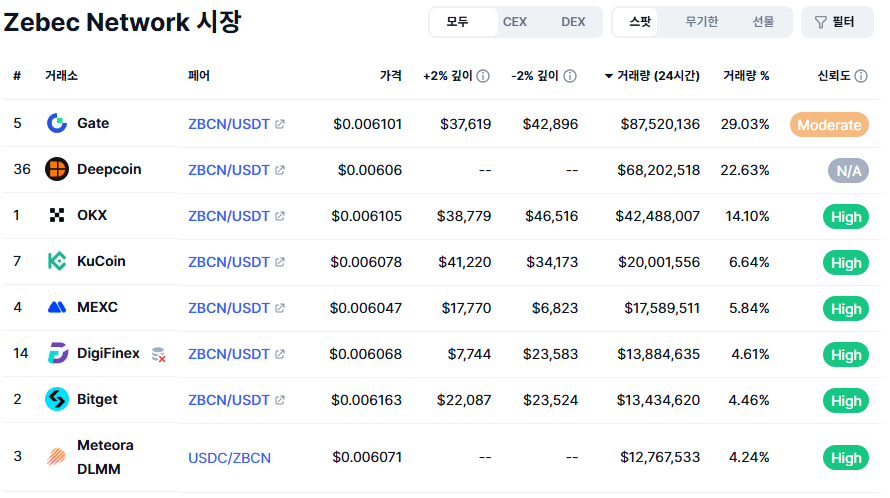
Task: Click external link icon in Deepcoin row
Action: point(280,170)
